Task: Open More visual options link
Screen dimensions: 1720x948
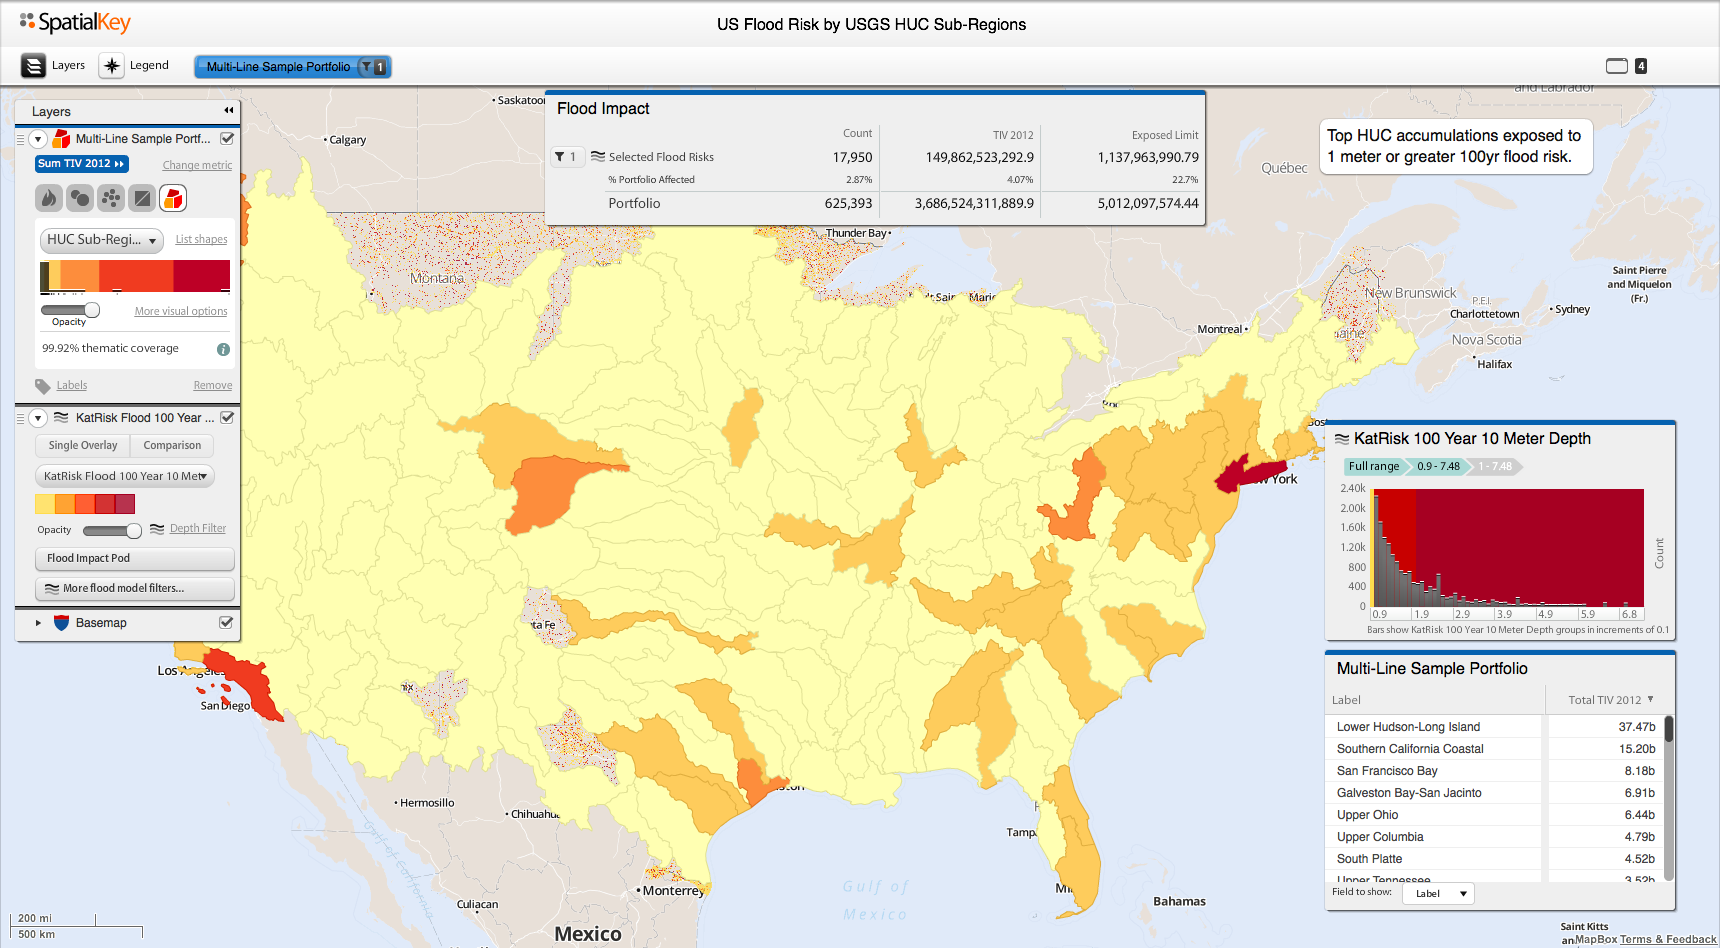Action: (181, 312)
